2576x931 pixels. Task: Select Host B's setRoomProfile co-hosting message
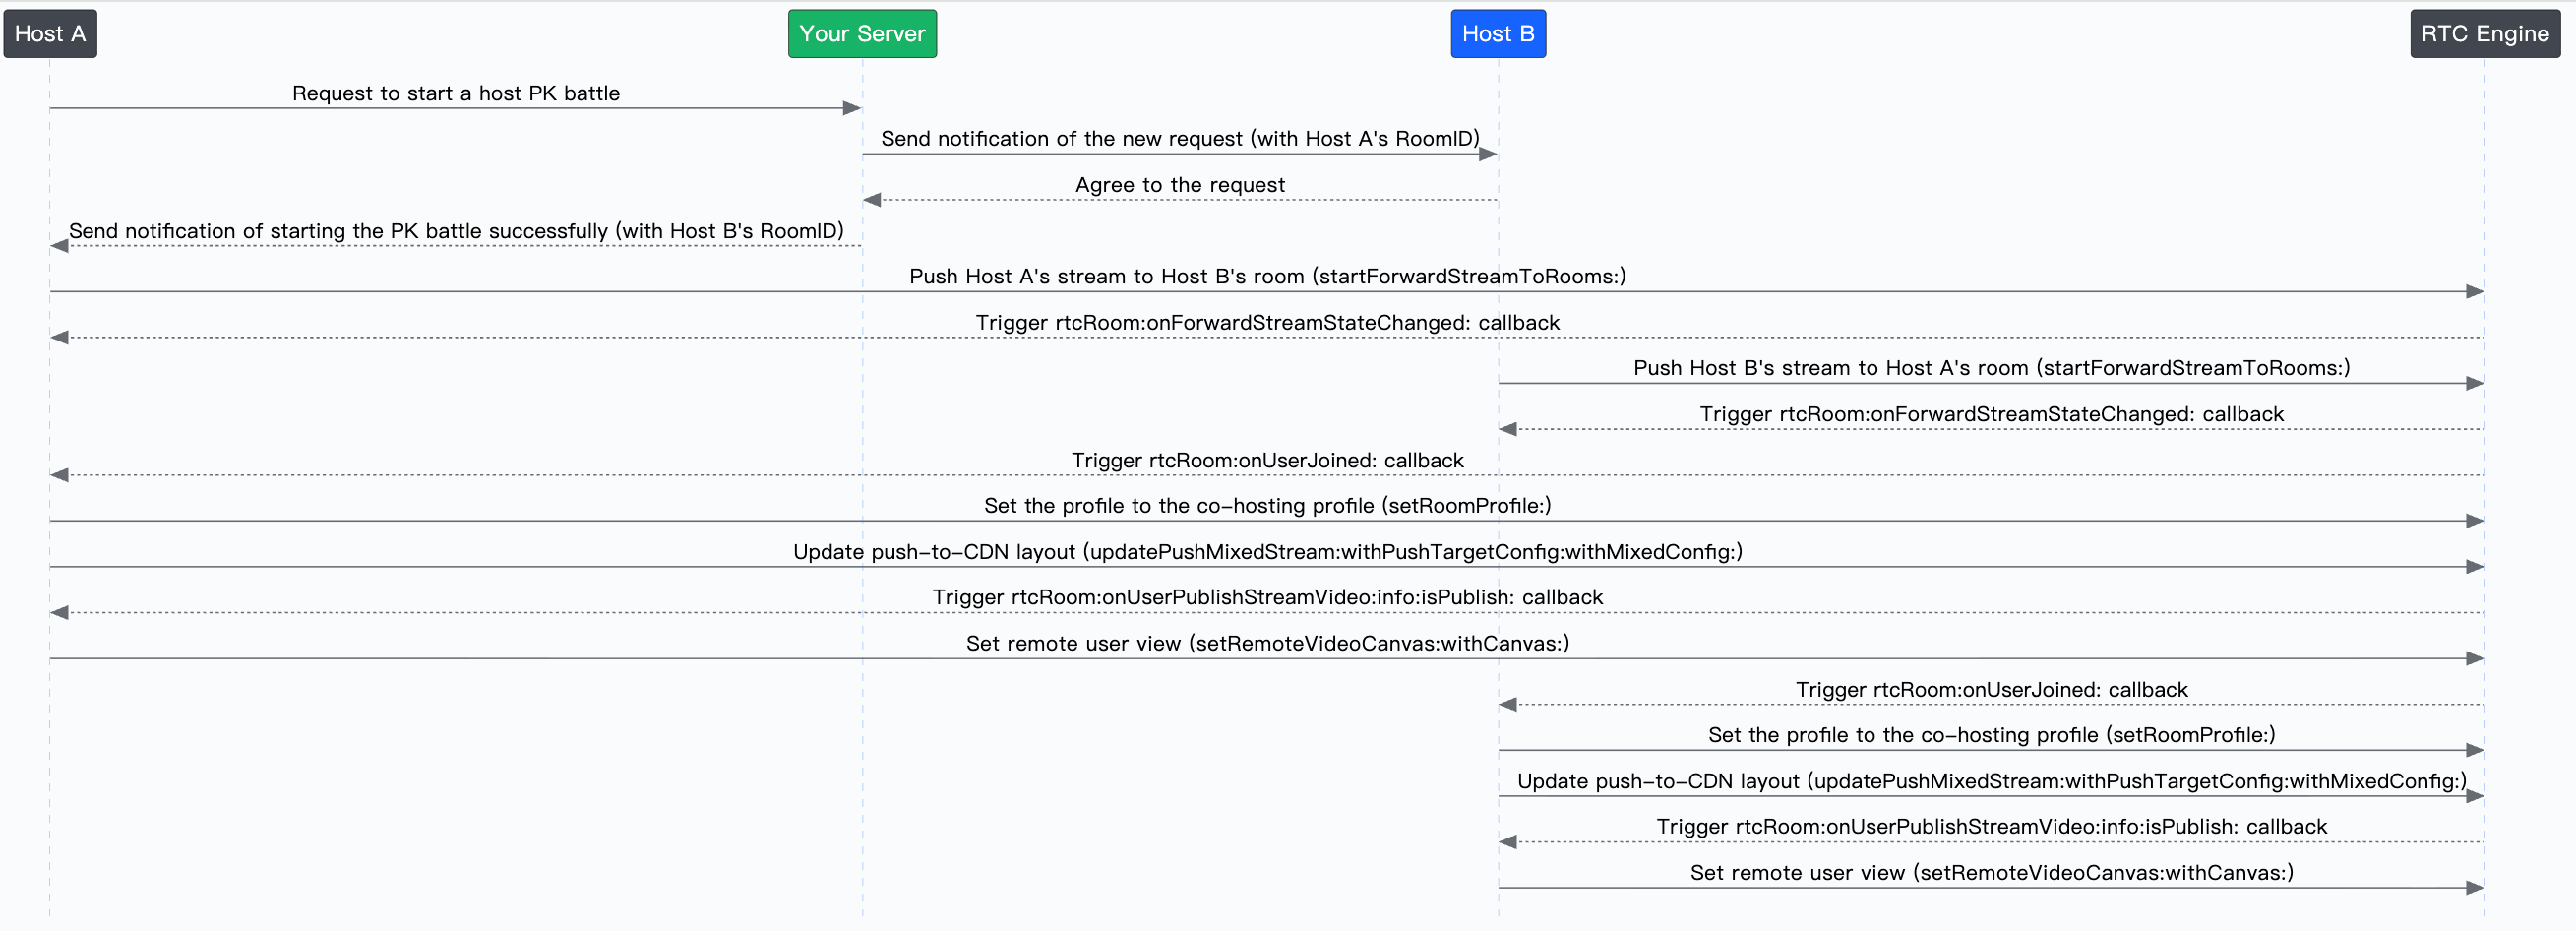coord(1991,735)
